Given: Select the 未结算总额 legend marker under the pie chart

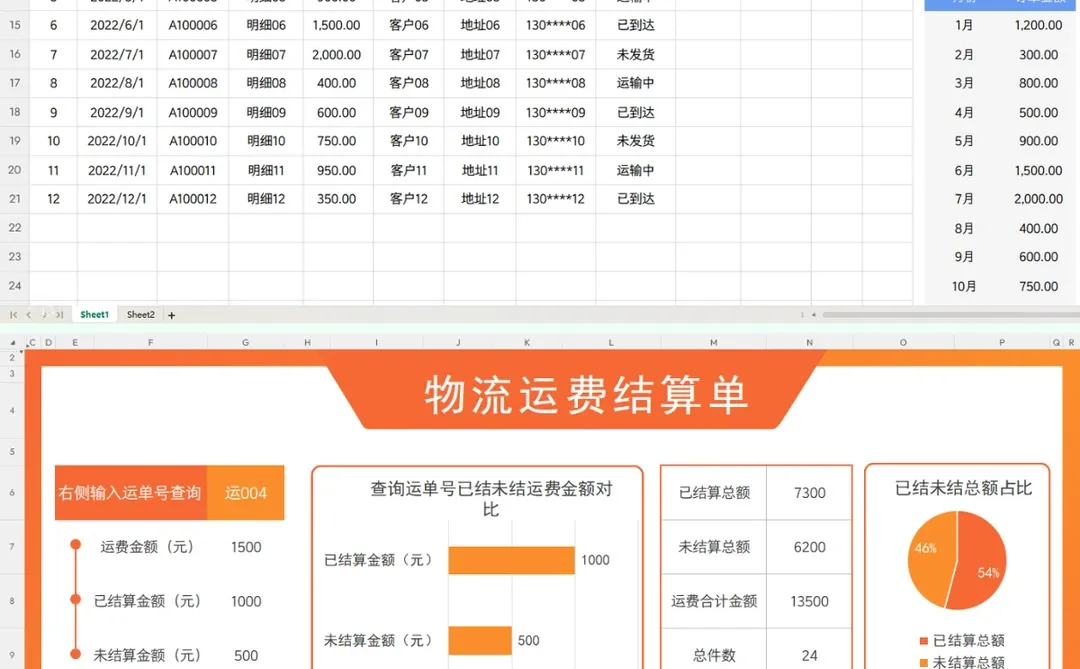Looking at the screenshot, I should coord(923,662).
